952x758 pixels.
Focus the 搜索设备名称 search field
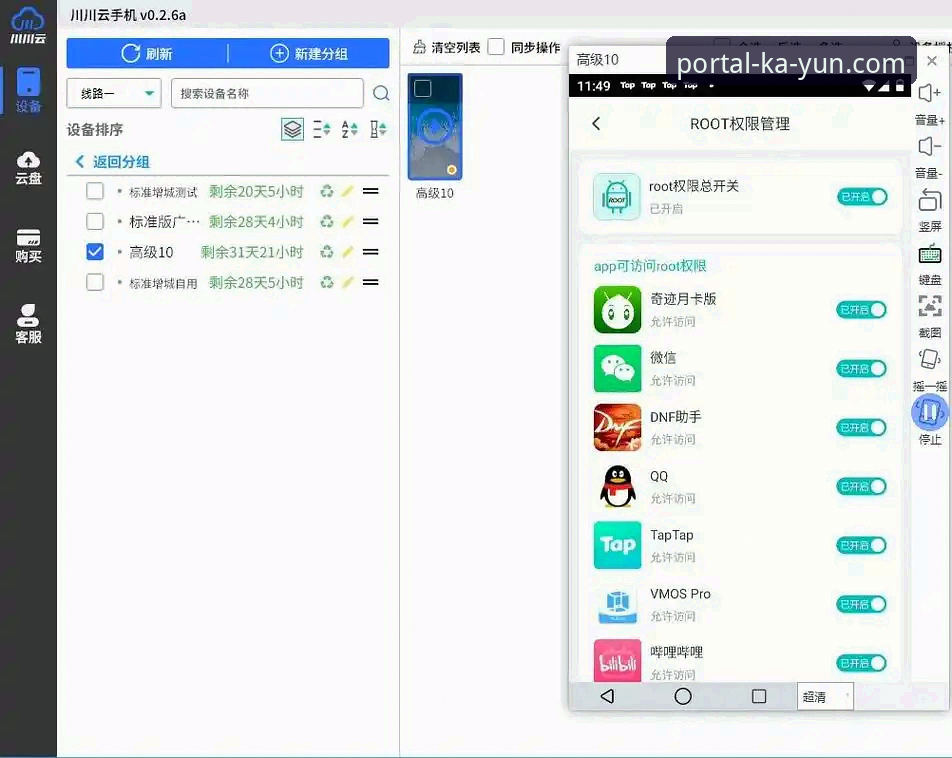267,94
